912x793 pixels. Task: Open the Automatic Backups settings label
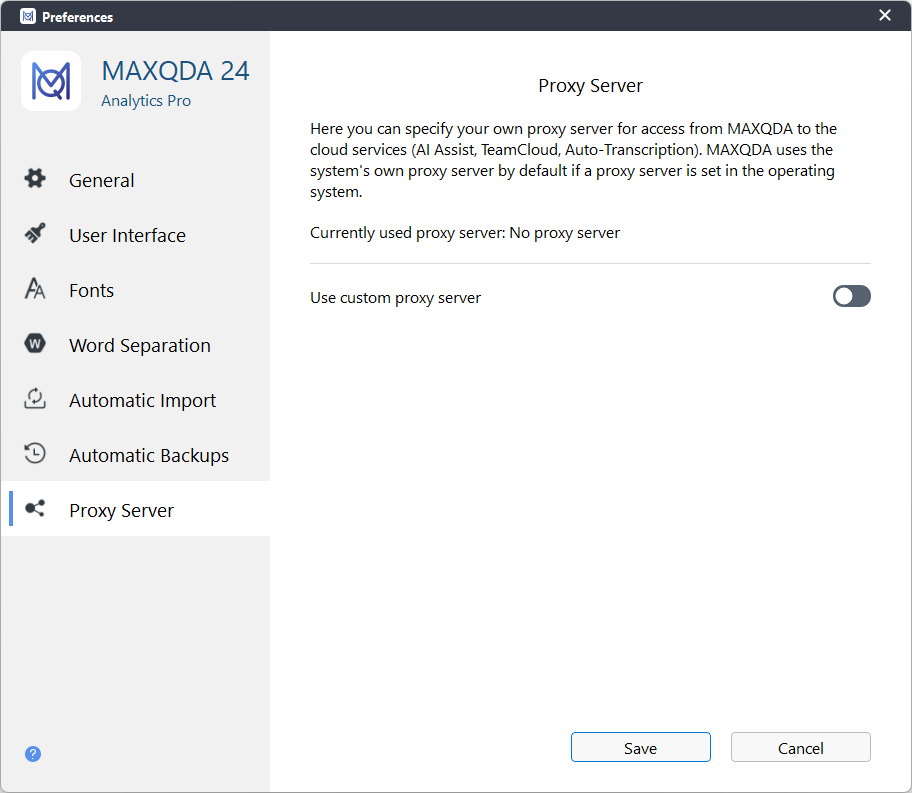pyautogui.click(x=149, y=456)
